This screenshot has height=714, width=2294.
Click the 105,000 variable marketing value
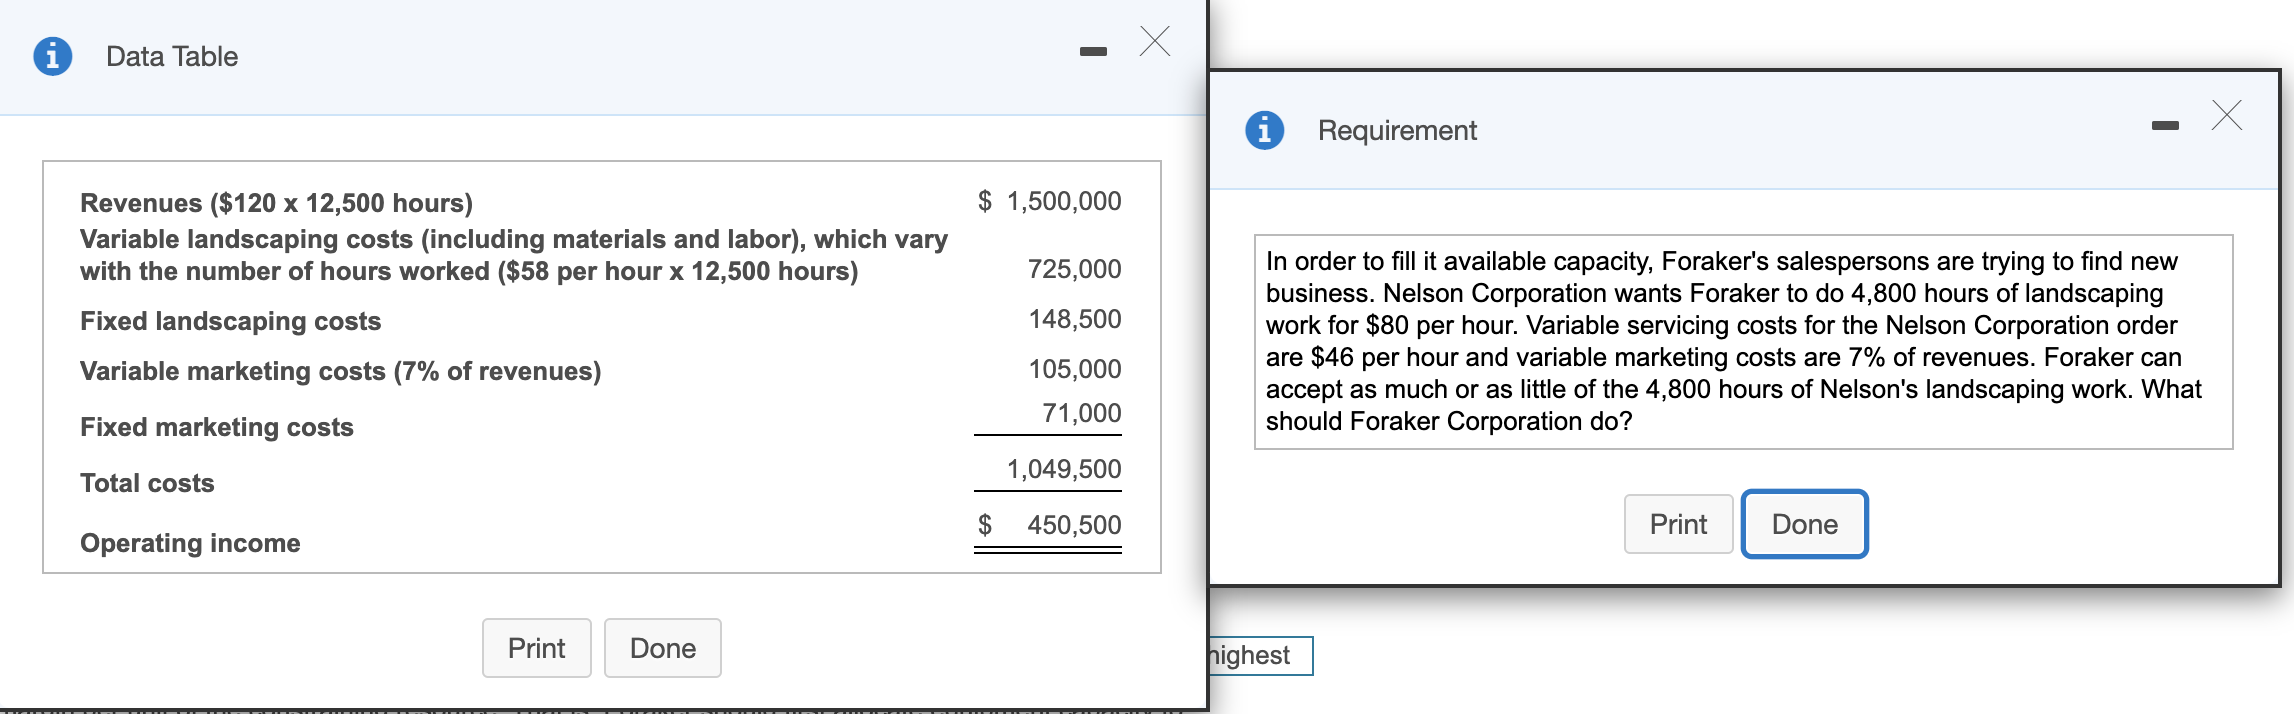[1075, 369]
